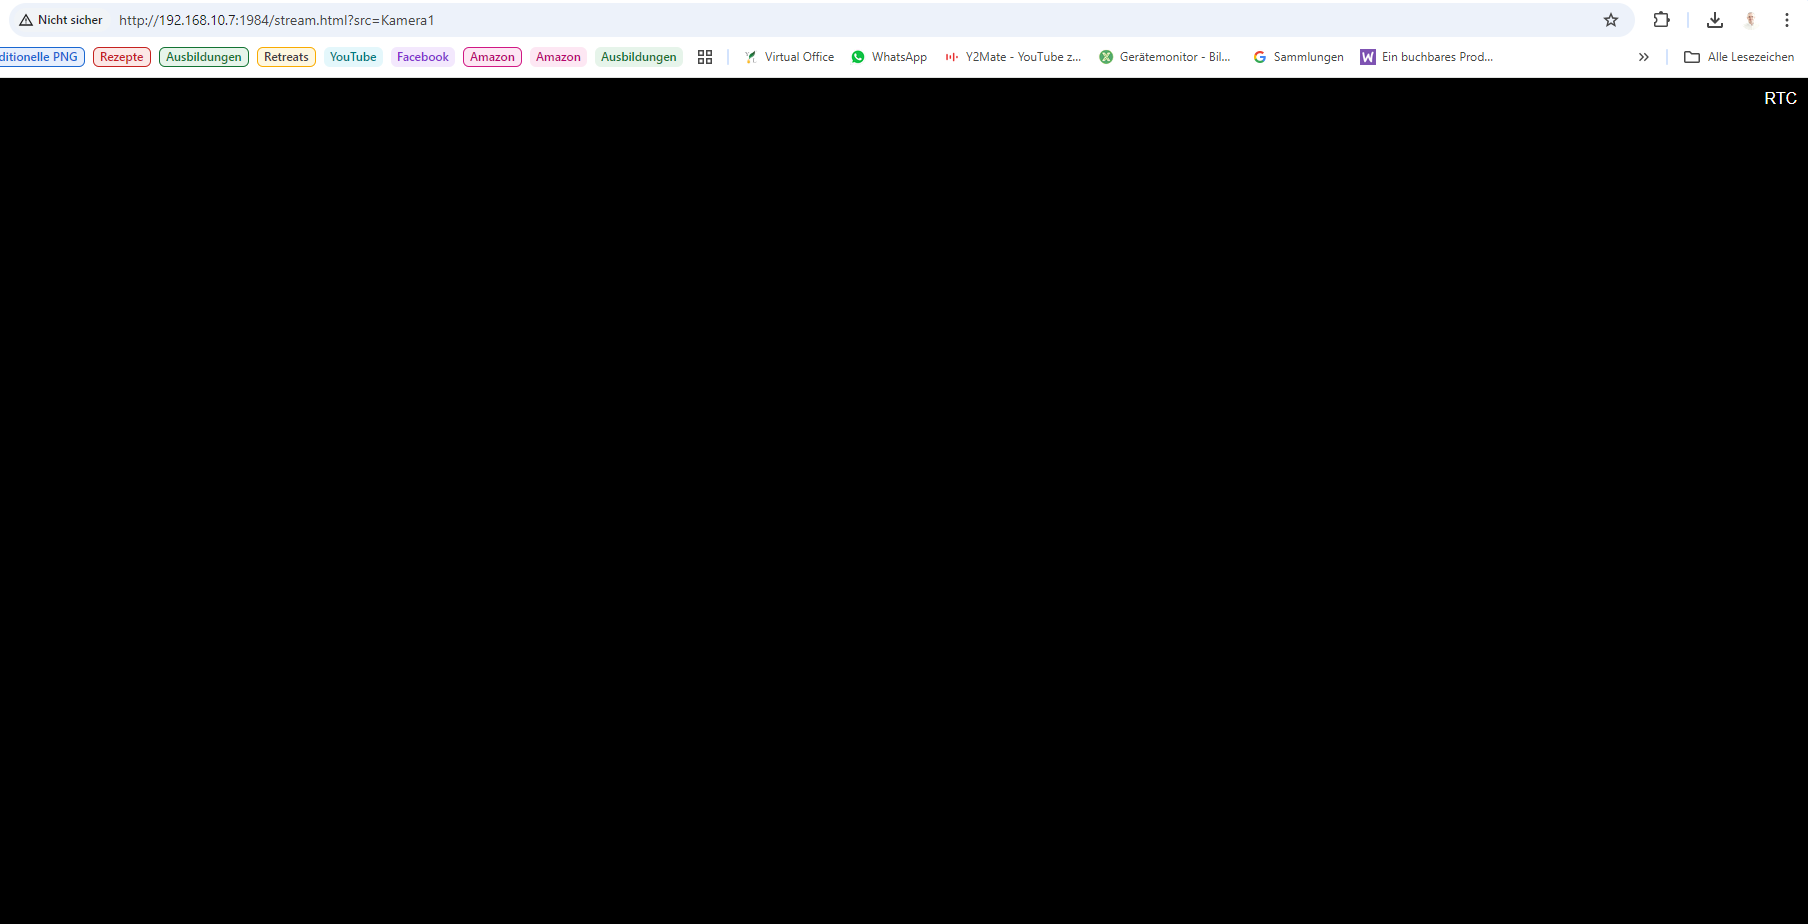The width and height of the screenshot is (1808, 924).
Task: Open the WhatsApp bookmark
Action: pyautogui.click(x=889, y=57)
